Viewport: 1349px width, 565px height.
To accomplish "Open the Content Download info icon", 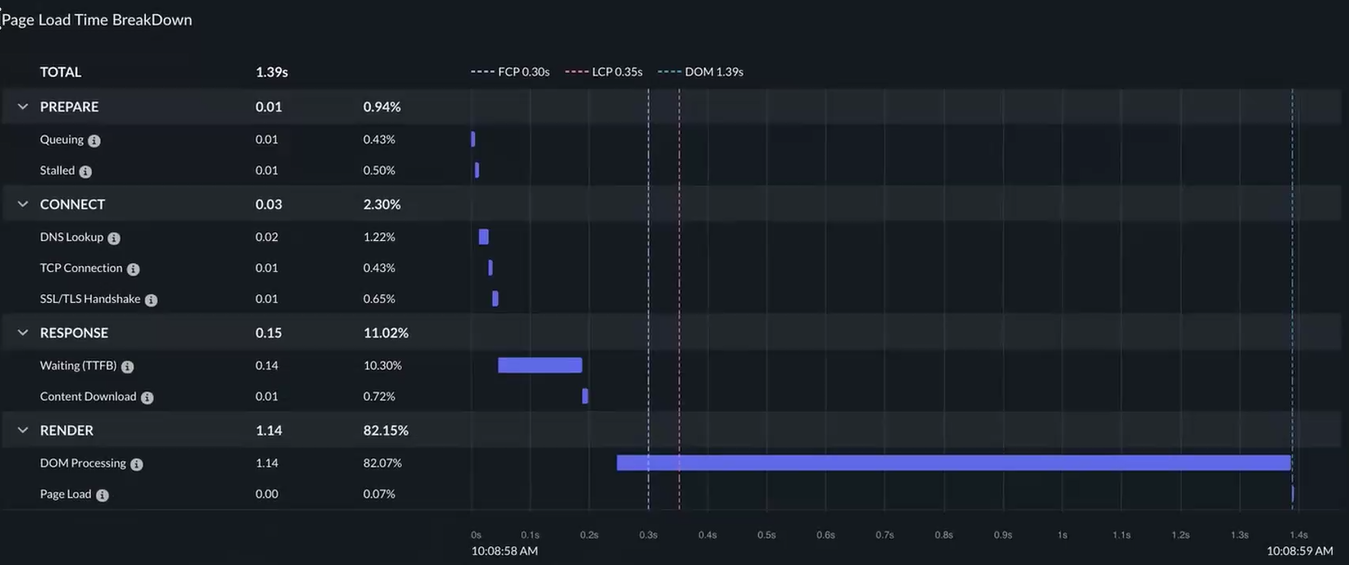I will coord(147,398).
